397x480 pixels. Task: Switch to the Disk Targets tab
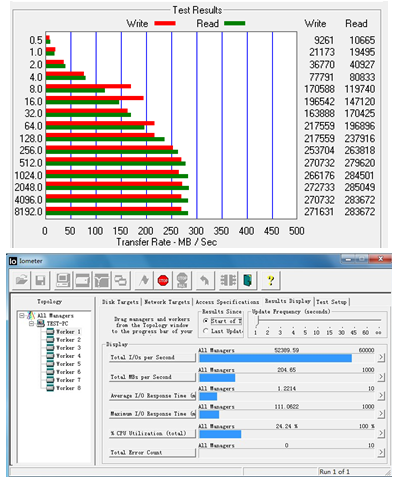point(120,302)
